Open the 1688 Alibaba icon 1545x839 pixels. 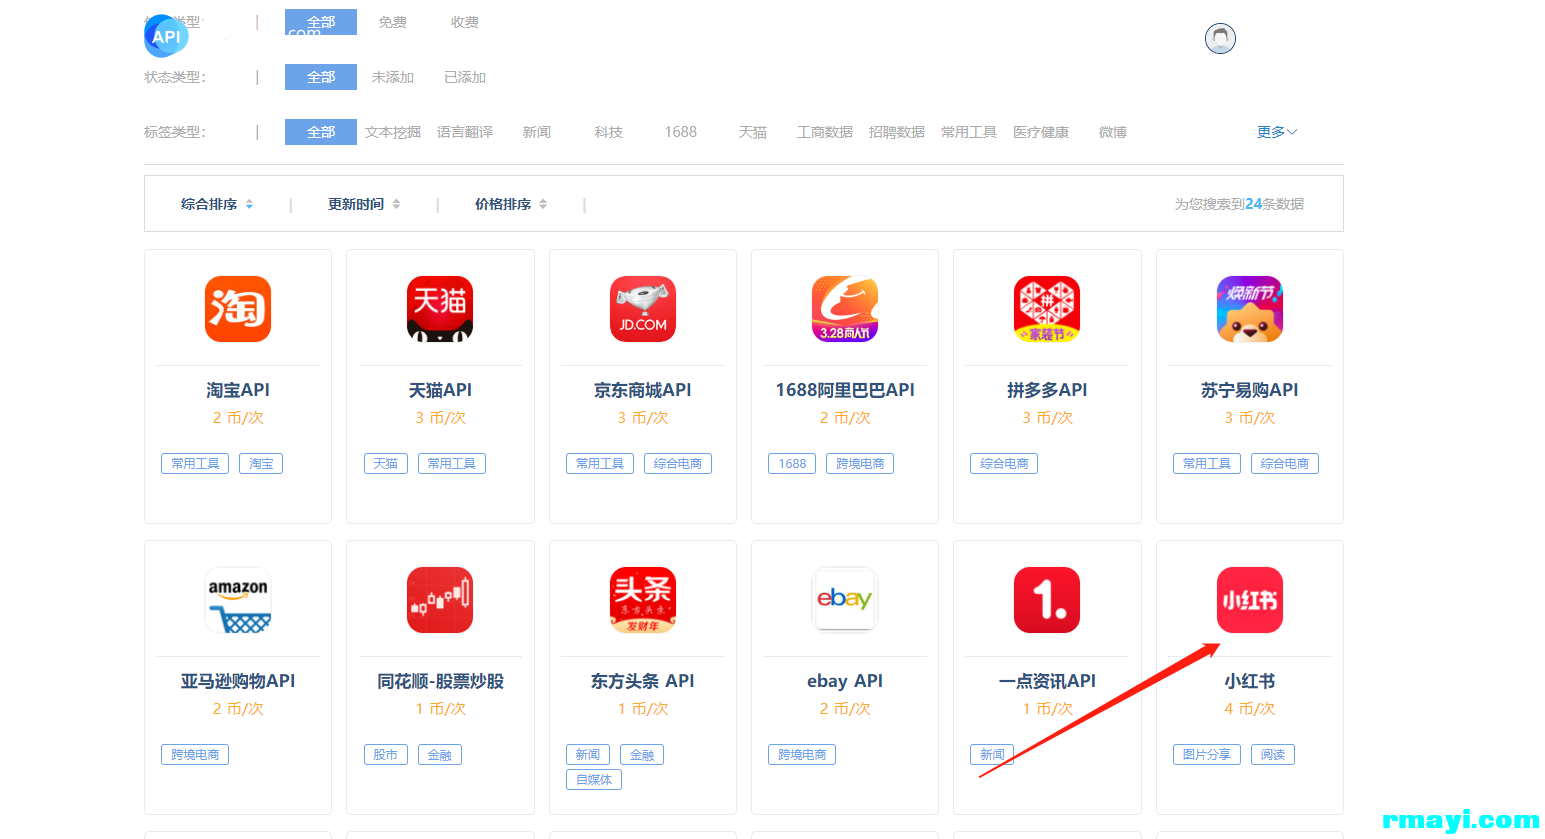point(845,309)
